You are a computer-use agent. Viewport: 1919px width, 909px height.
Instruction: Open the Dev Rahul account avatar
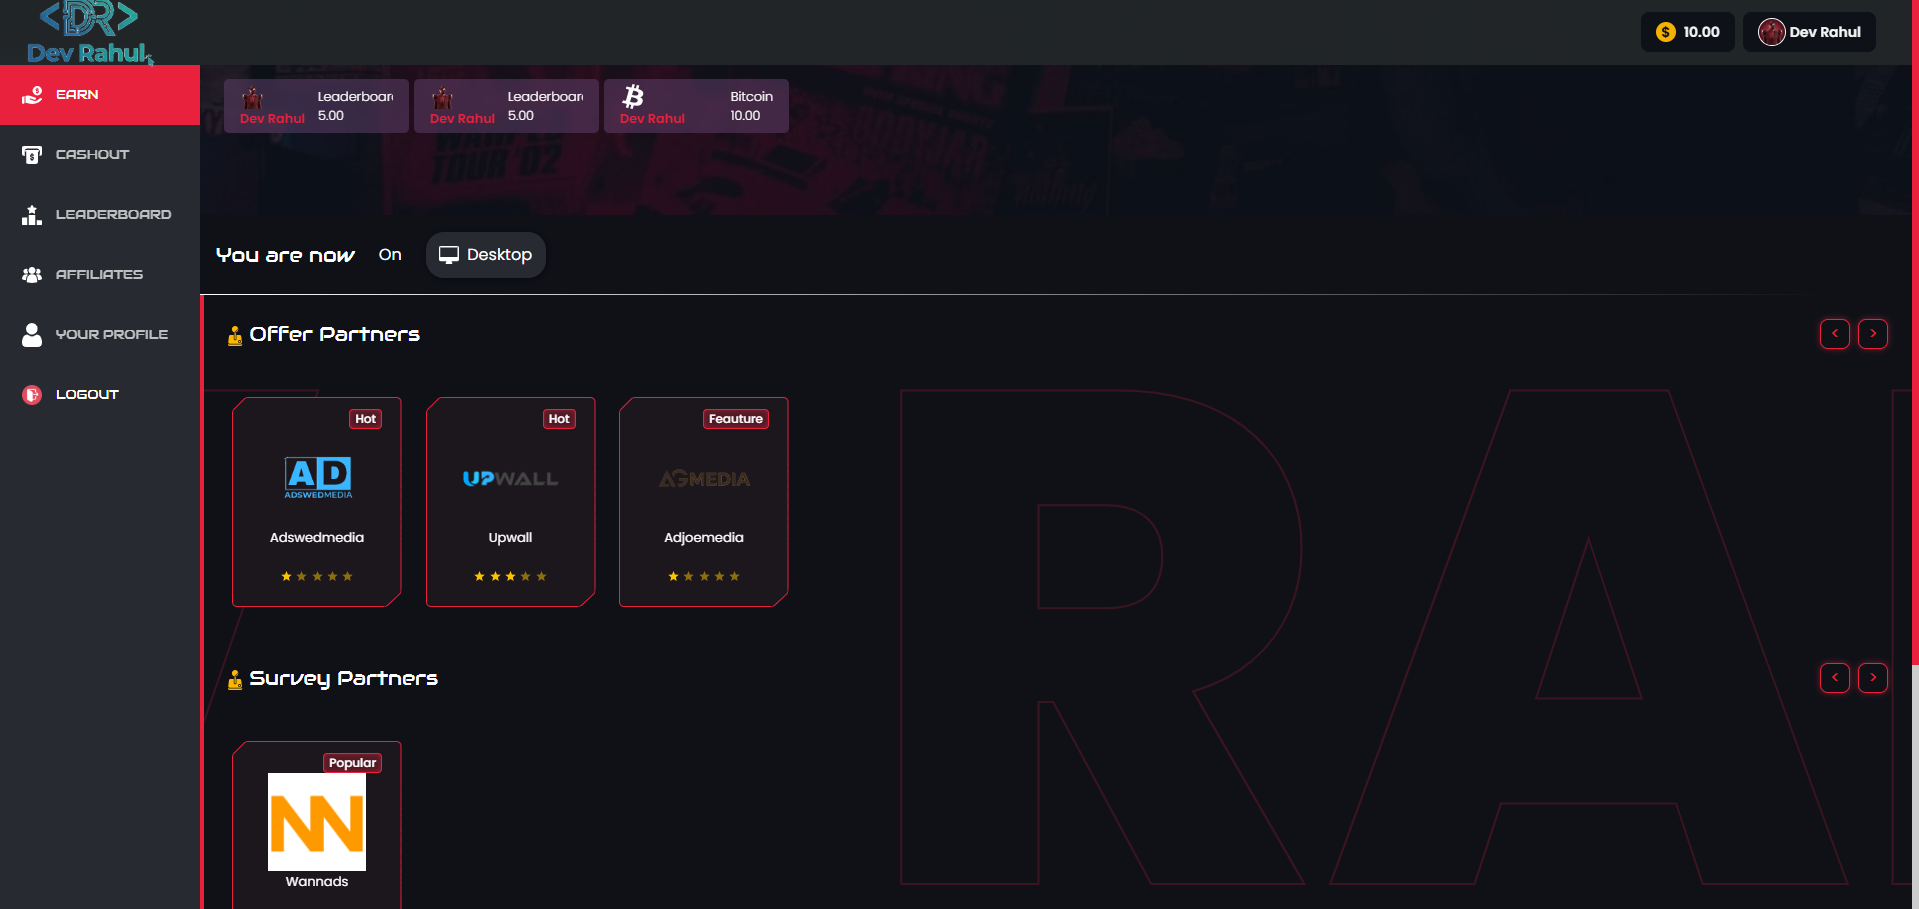pos(1771,32)
